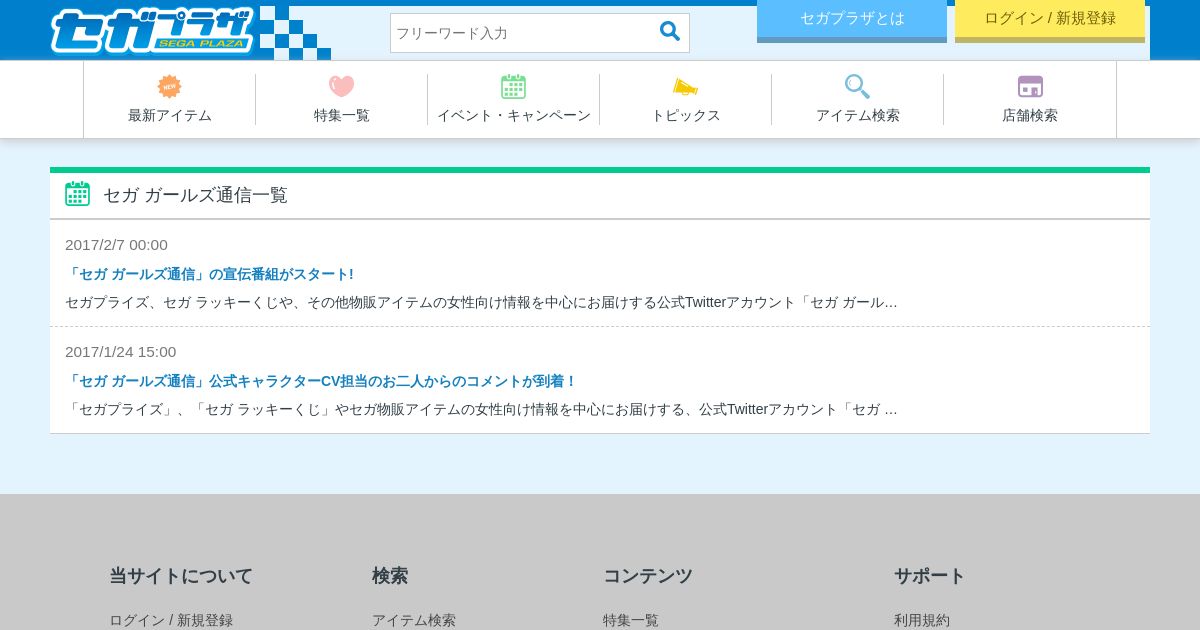This screenshot has height=630, width=1200.
Task: Click footer heading 当サイトについて
Action: coord(181,576)
